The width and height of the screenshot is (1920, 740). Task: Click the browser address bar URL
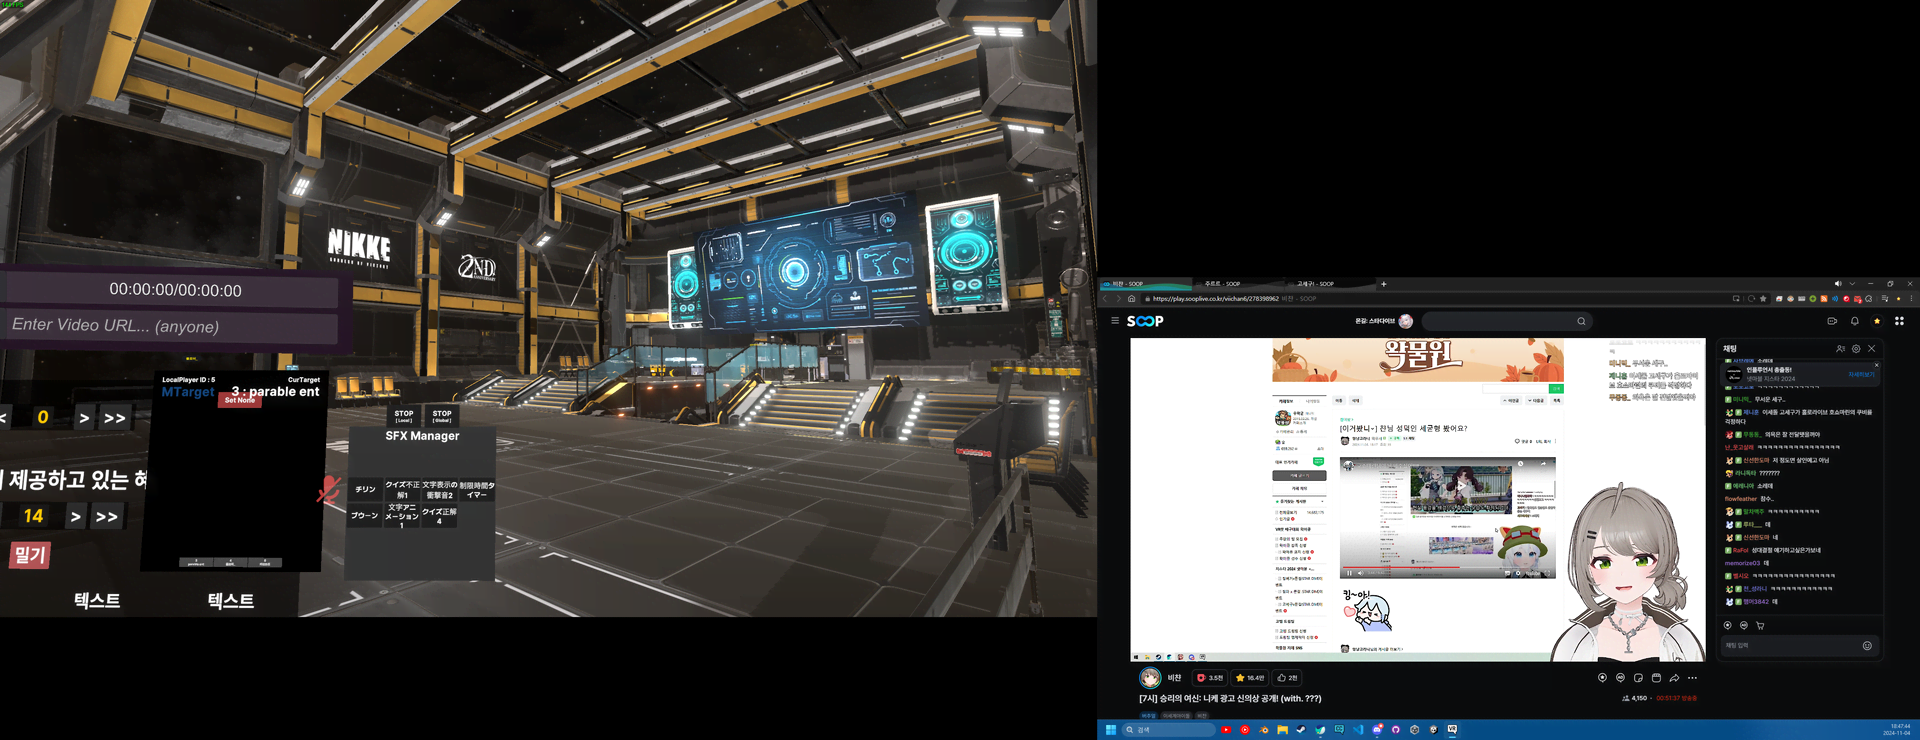click(x=1215, y=298)
